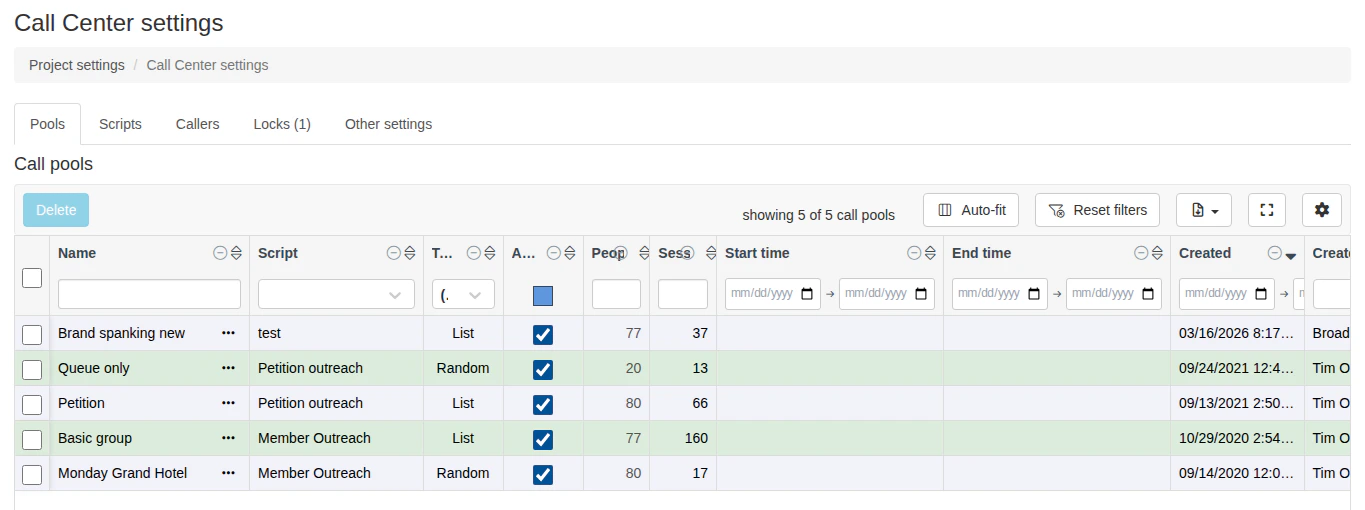The width and height of the screenshot is (1365, 510).
Task: Open calendar for Start time to date
Action: [921, 294]
